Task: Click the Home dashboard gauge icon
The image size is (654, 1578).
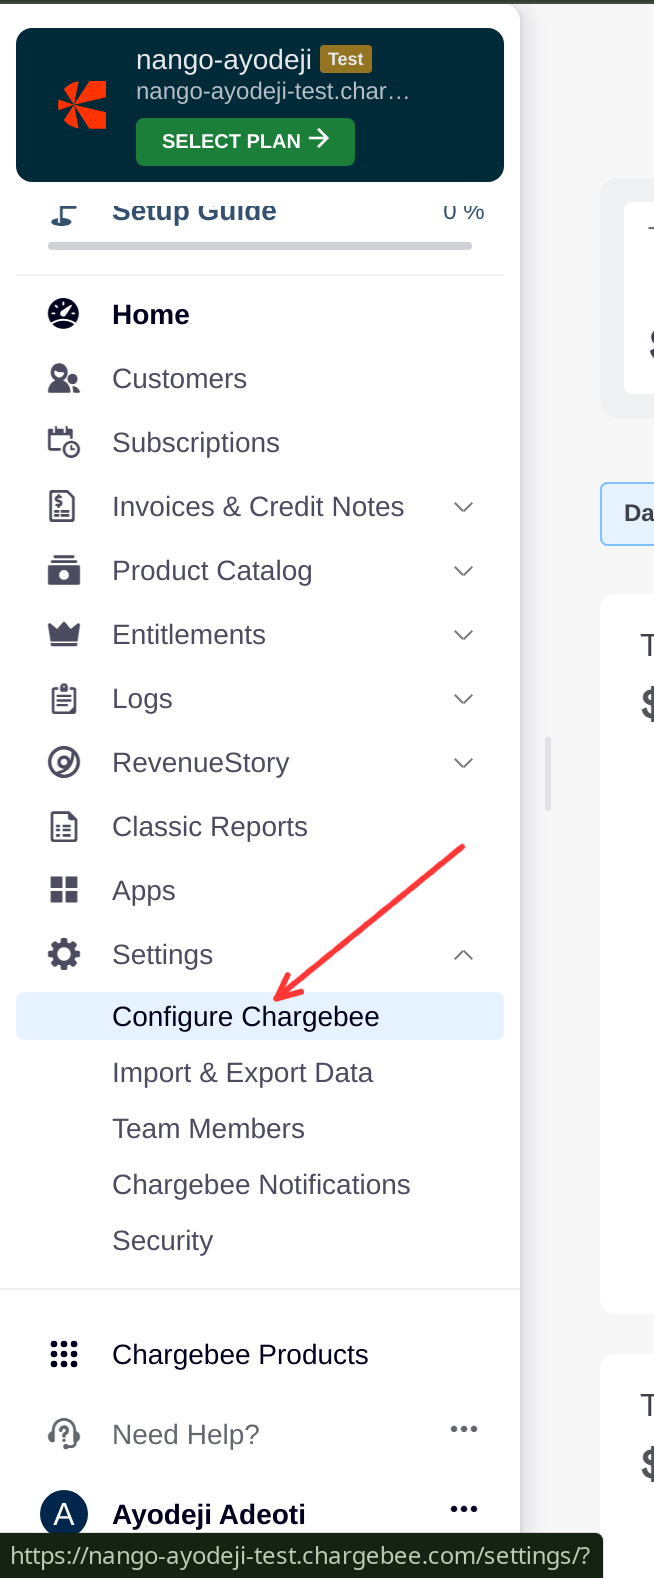Action: (x=64, y=314)
